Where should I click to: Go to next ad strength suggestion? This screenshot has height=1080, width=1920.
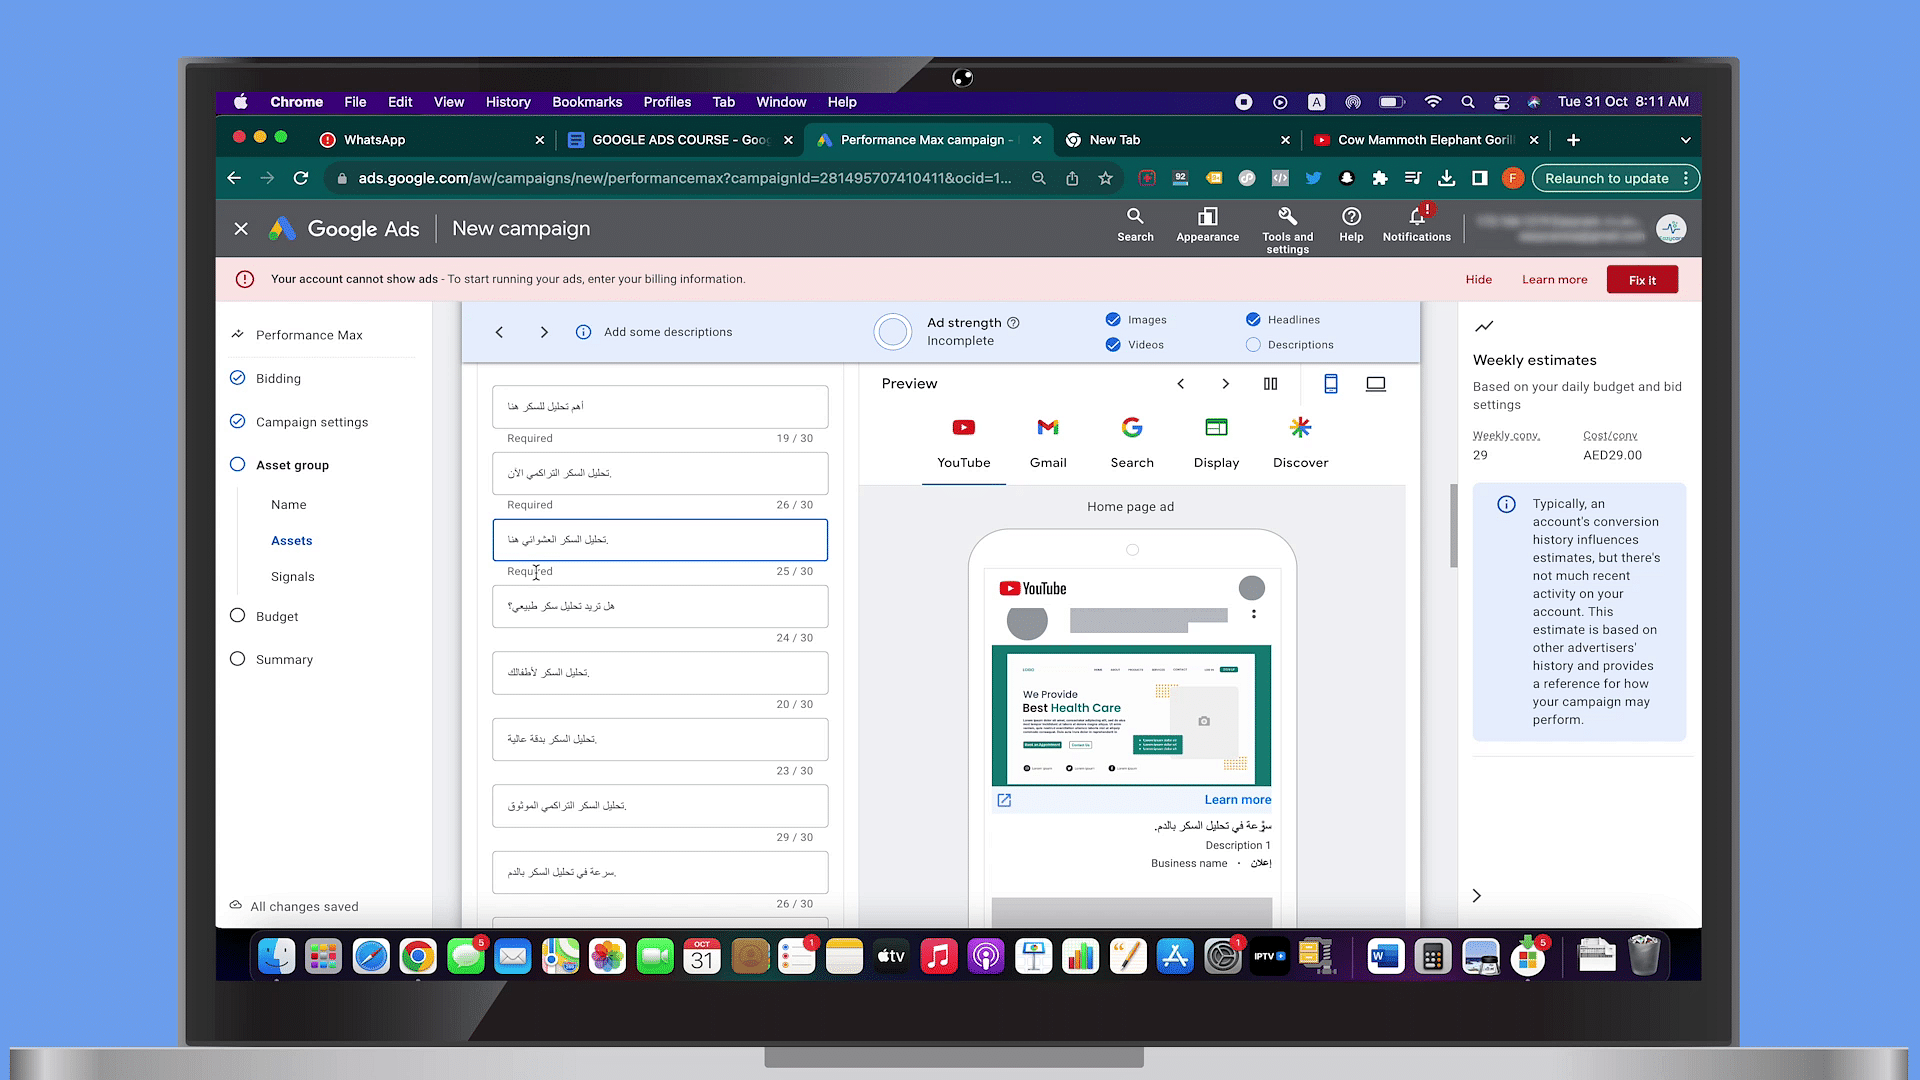tap(544, 332)
